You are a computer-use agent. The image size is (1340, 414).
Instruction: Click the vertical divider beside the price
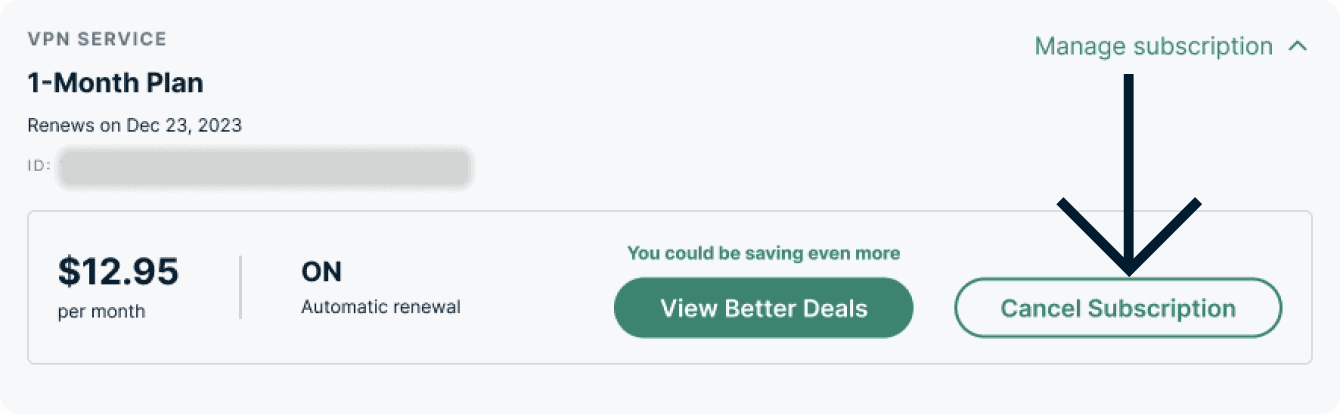pyautogui.click(x=240, y=287)
